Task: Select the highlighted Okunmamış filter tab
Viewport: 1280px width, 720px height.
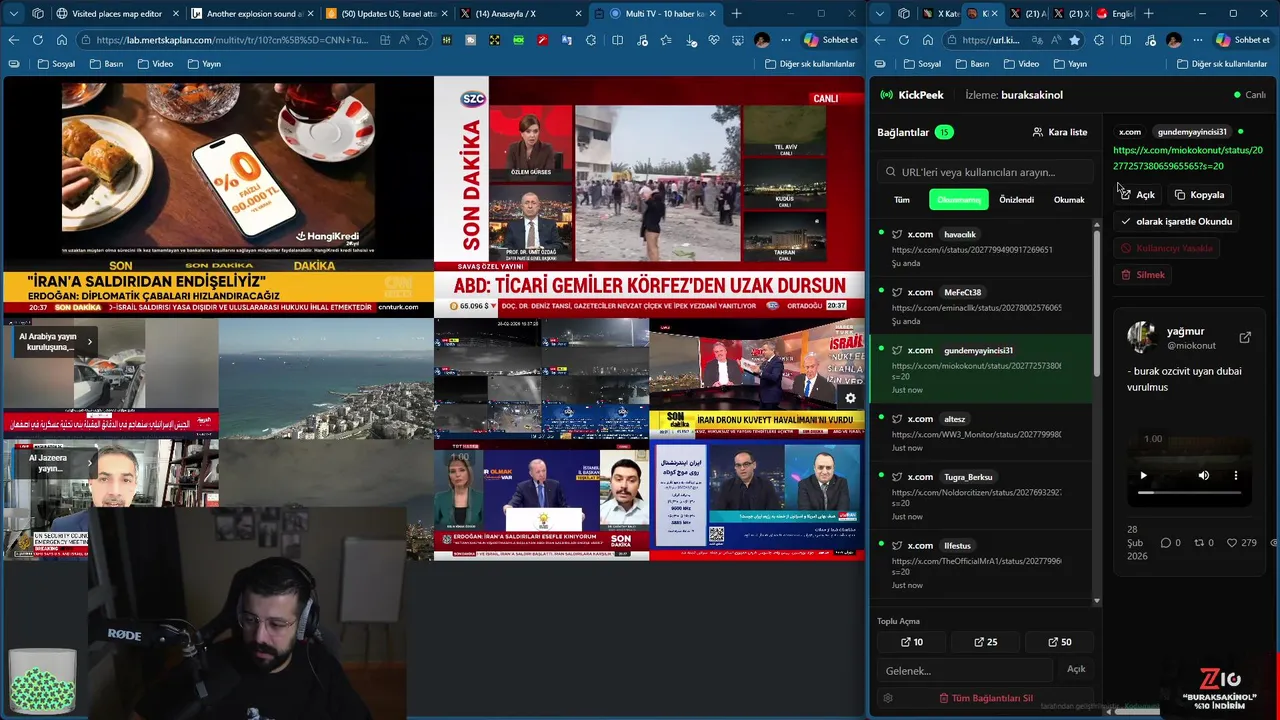Action: 959,200
